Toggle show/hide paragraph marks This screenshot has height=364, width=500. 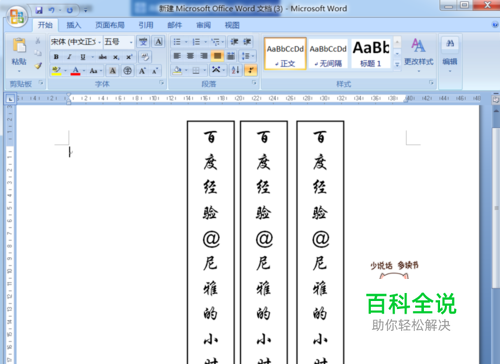pos(251,70)
